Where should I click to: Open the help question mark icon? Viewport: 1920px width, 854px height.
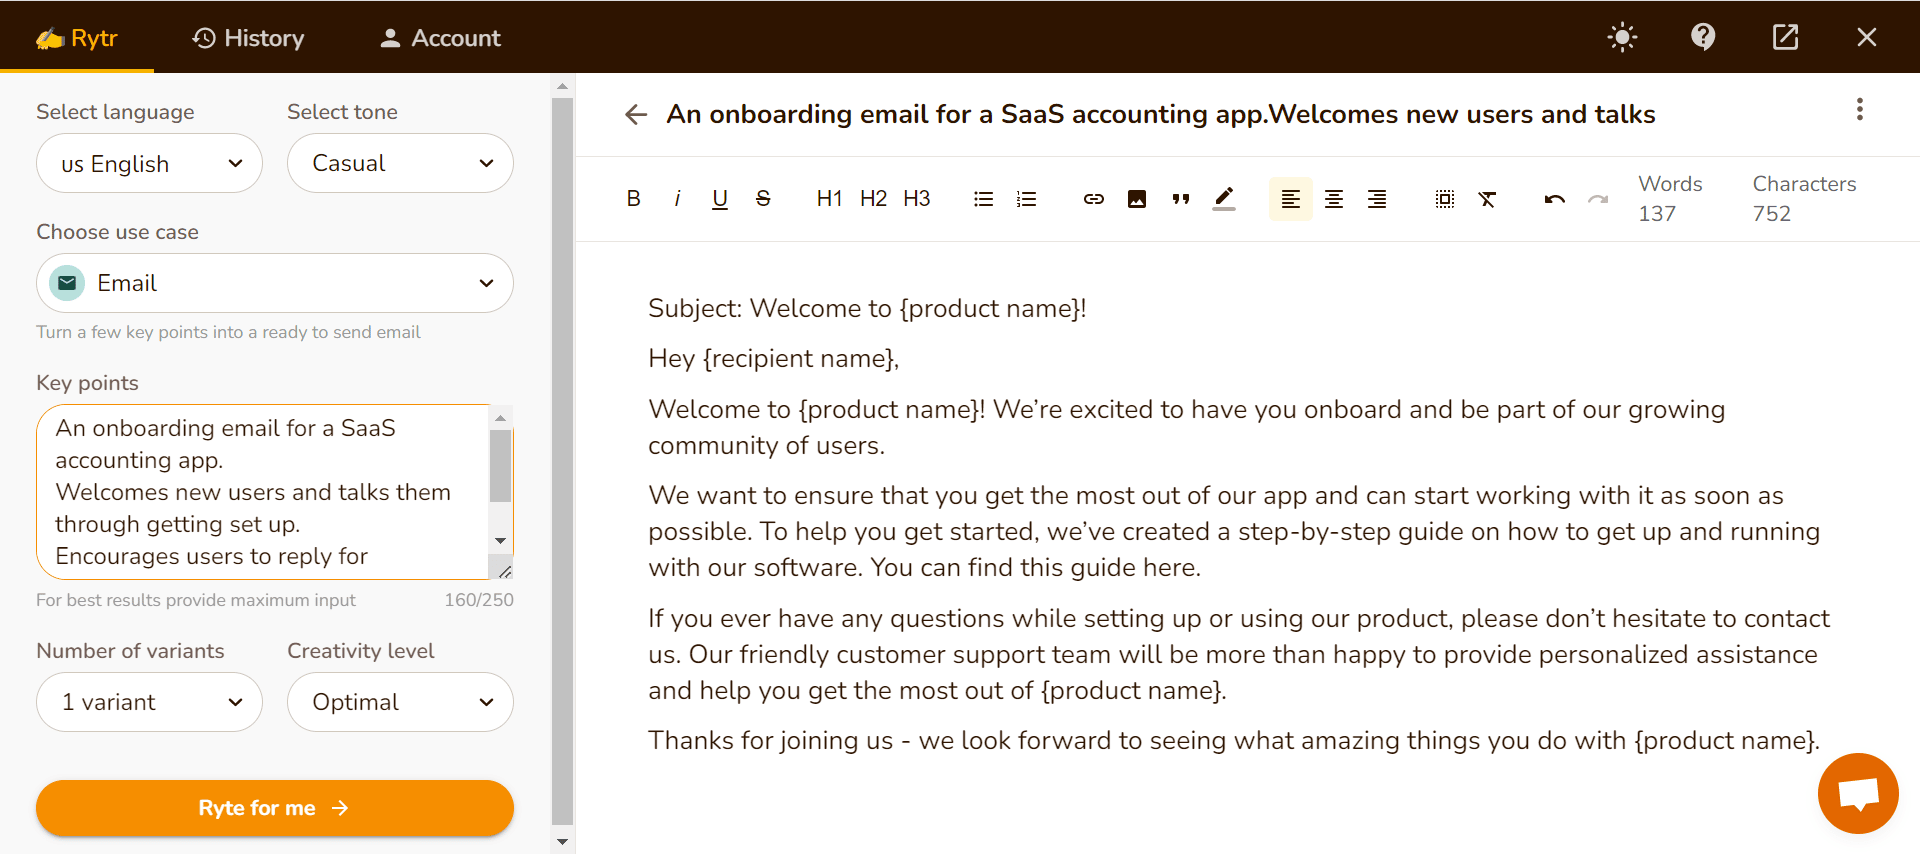(1703, 37)
